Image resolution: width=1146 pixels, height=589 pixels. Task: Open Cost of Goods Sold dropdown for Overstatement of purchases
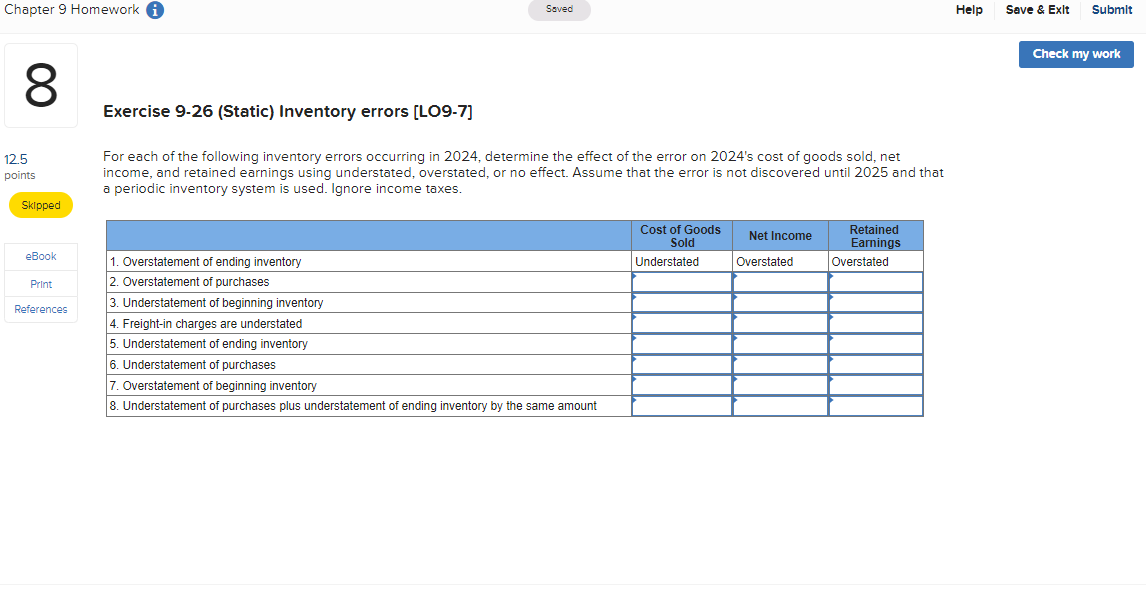coord(681,282)
